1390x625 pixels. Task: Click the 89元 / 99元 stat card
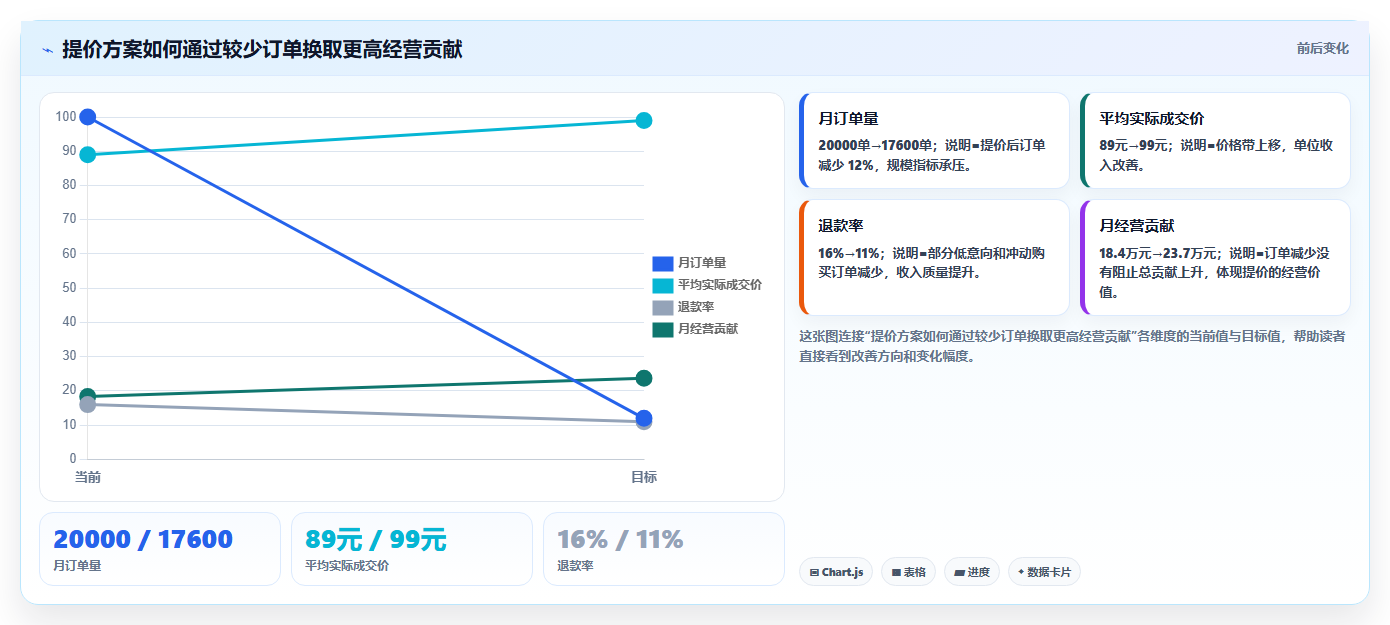412,549
